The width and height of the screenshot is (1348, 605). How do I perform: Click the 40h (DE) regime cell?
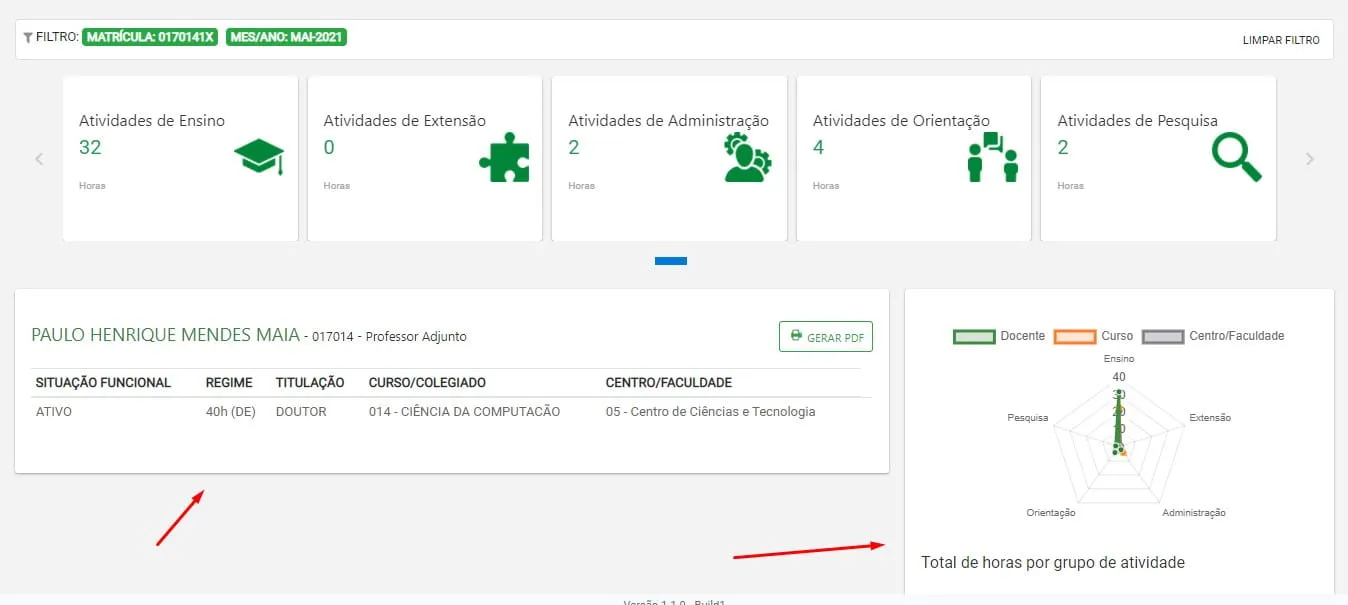pyautogui.click(x=231, y=411)
